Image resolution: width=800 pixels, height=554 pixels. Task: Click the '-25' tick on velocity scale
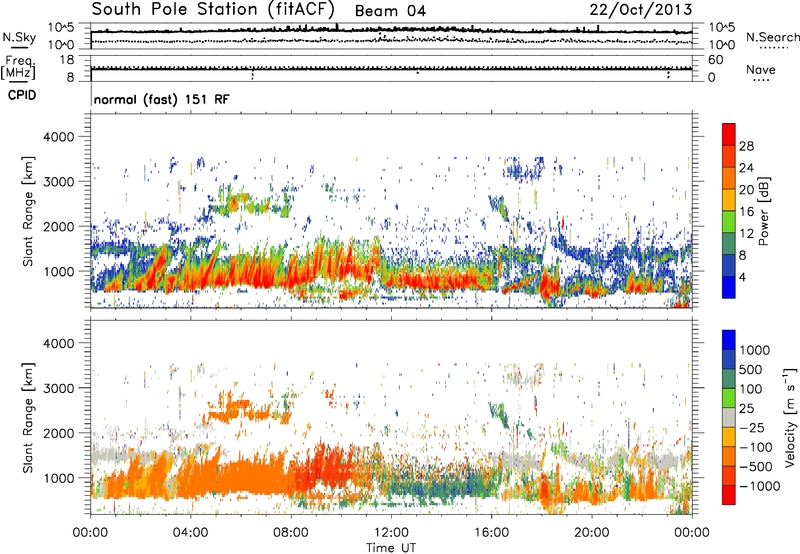[752, 427]
